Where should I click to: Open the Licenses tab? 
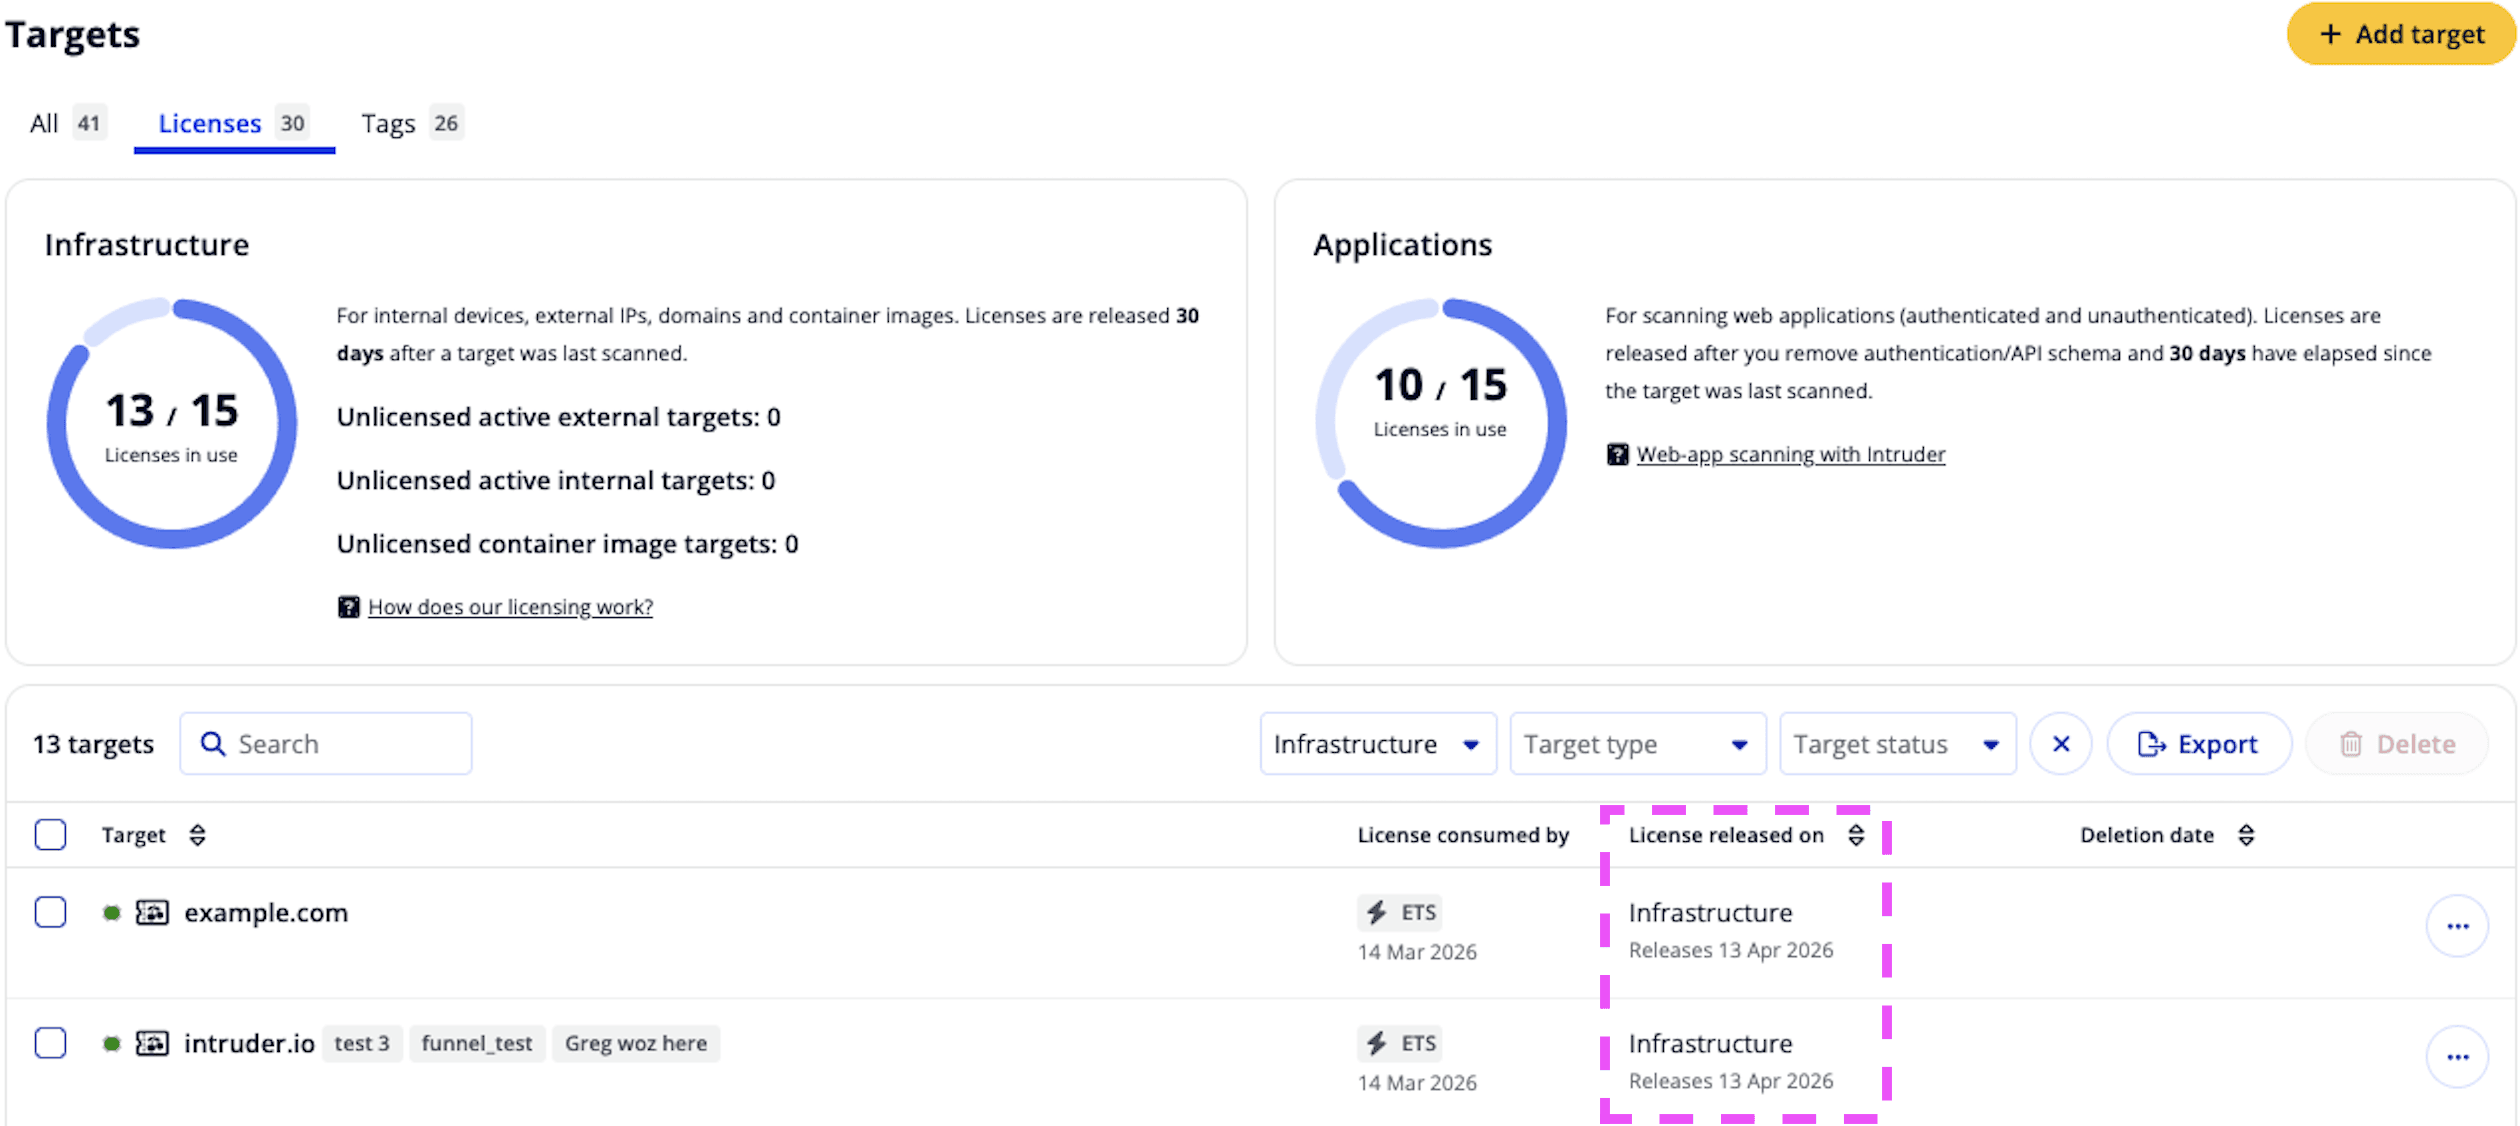click(234, 123)
